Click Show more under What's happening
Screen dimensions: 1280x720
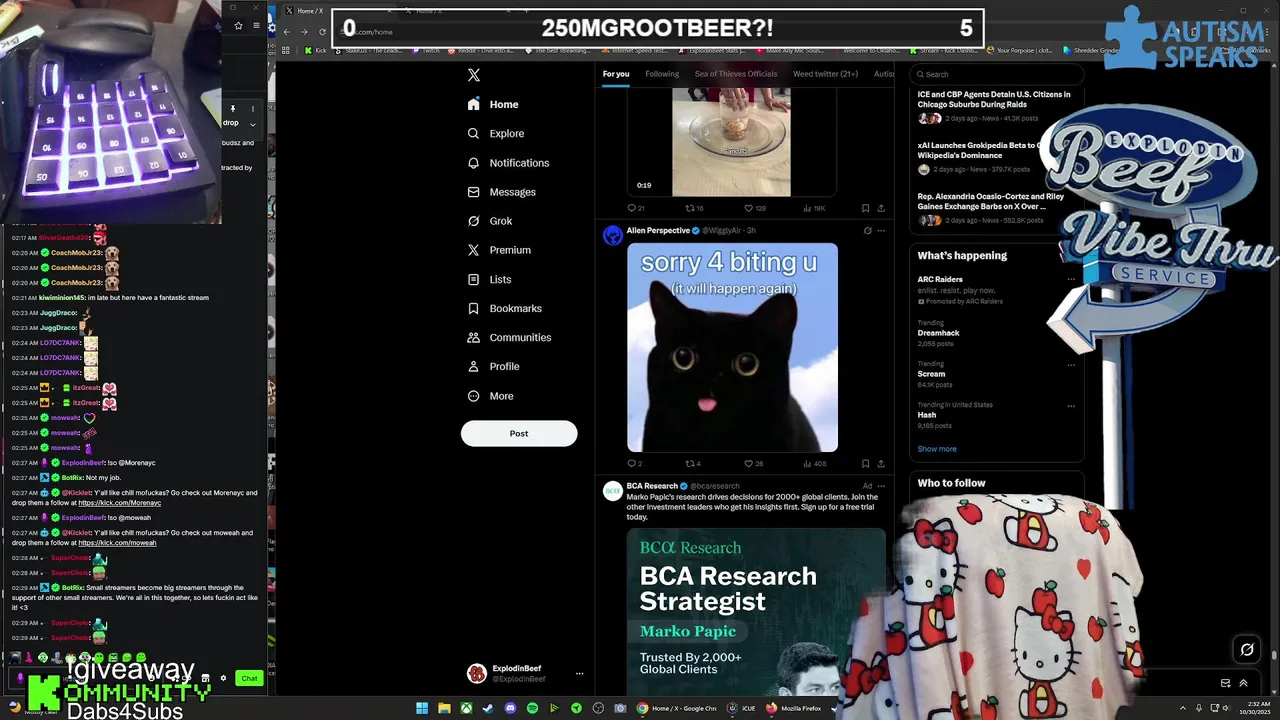pyautogui.click(x=937, y=449)
